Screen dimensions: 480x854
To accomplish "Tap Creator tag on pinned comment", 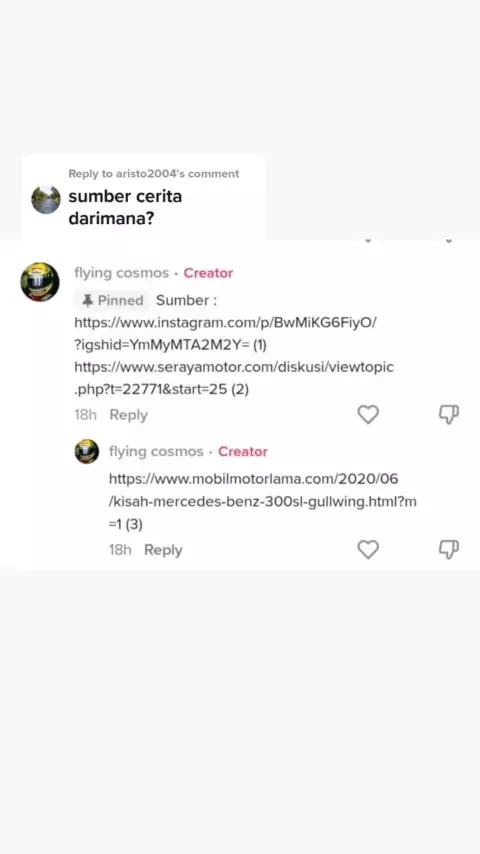I will pos(208,273).
